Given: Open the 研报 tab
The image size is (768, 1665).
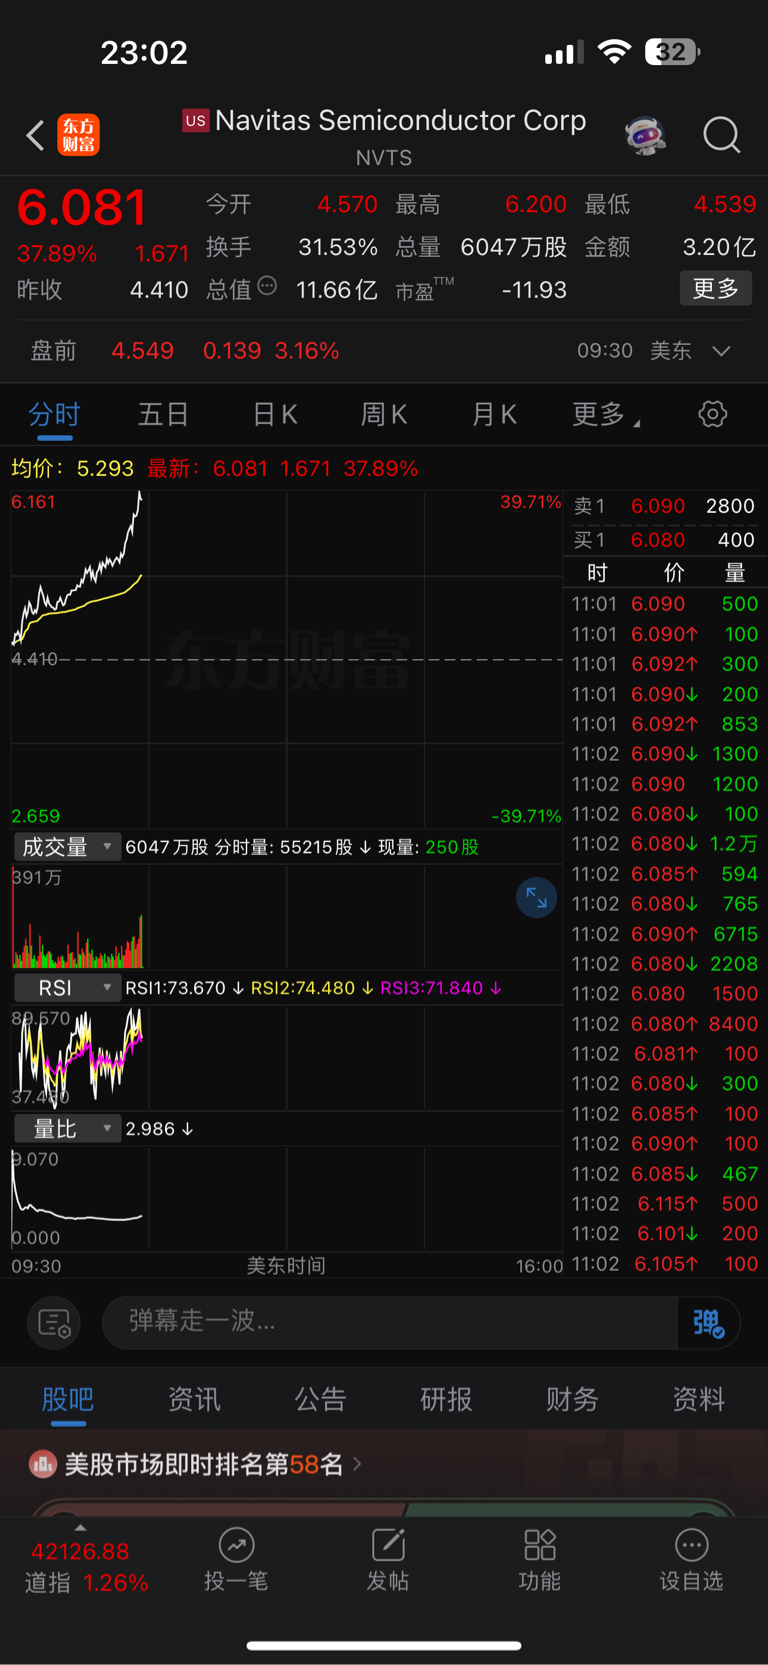Looking at the screenshot, I should 446,1399.
